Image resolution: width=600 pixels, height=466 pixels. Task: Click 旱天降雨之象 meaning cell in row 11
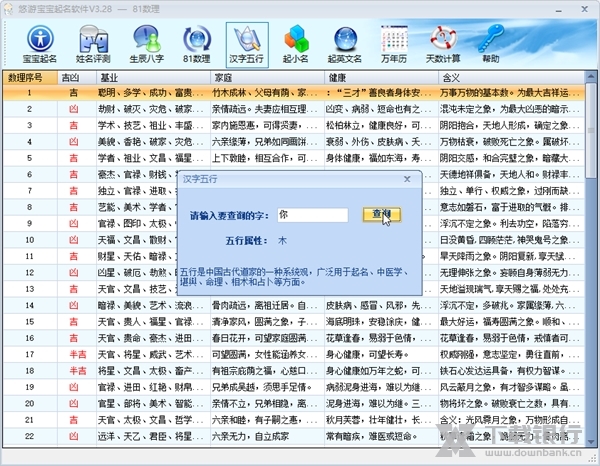point(510,256)
